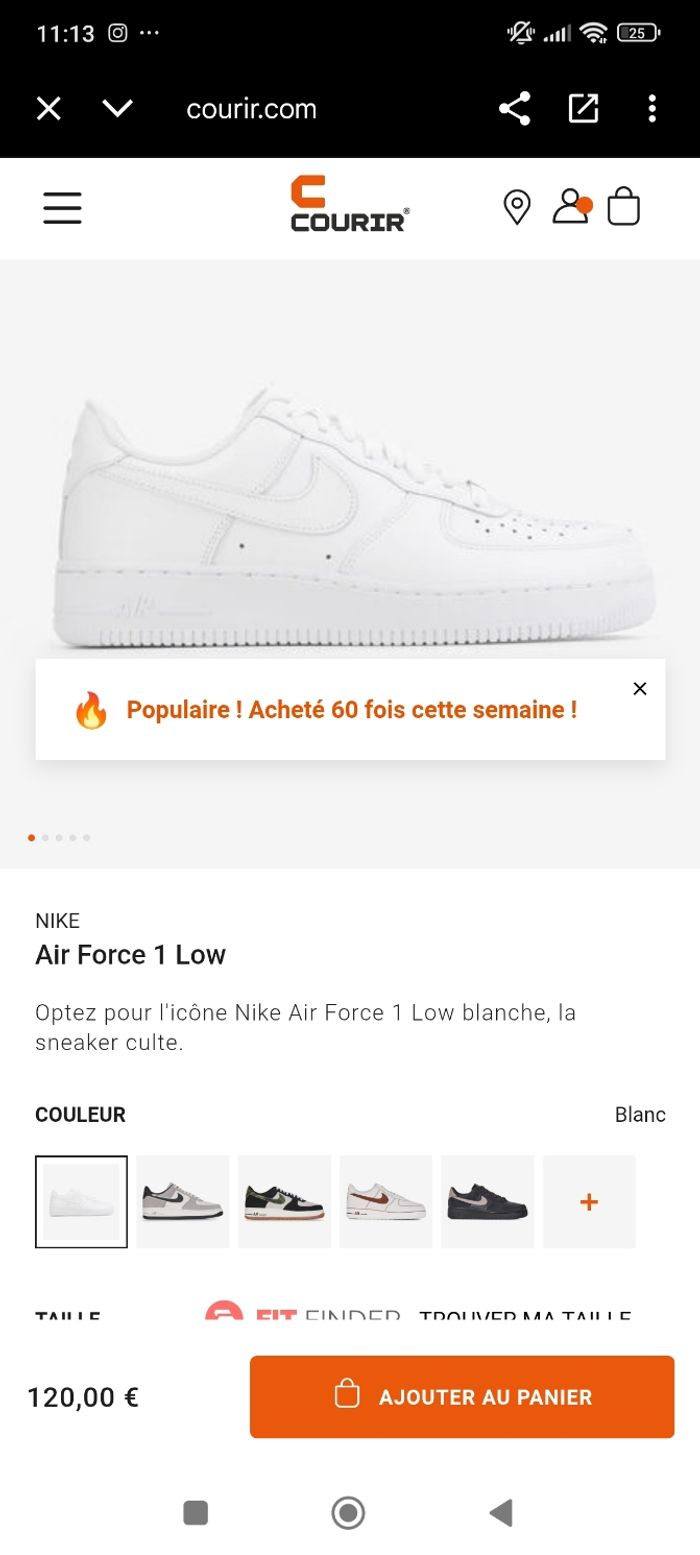The image size is (700, 1555).
Task: Collapse the browser tab with the chevron
Action: (115, 108)
